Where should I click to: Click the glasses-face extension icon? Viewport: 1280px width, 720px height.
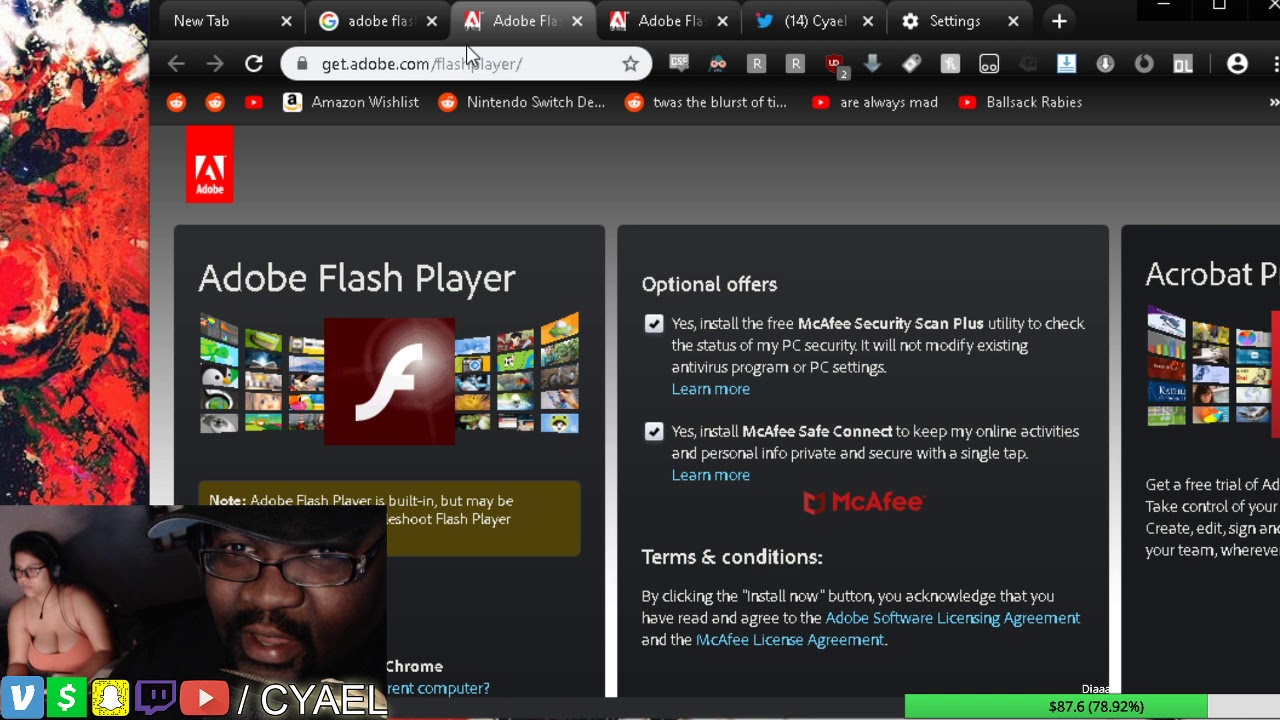click(x=718, y=64)
